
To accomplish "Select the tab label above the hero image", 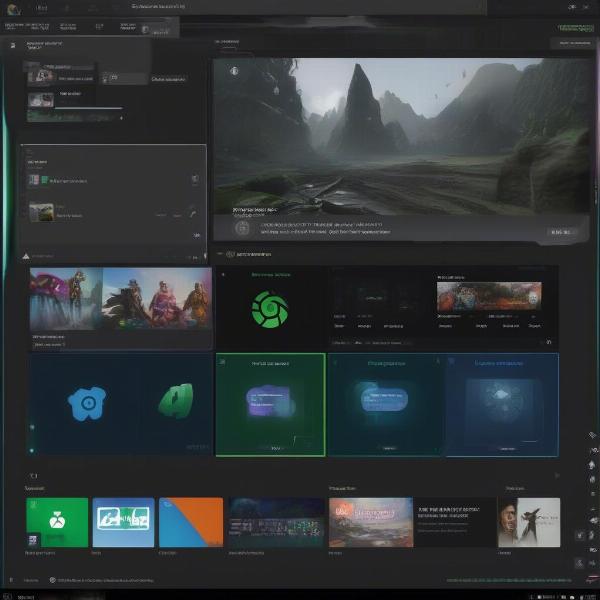I will click(x=227, y=42).
